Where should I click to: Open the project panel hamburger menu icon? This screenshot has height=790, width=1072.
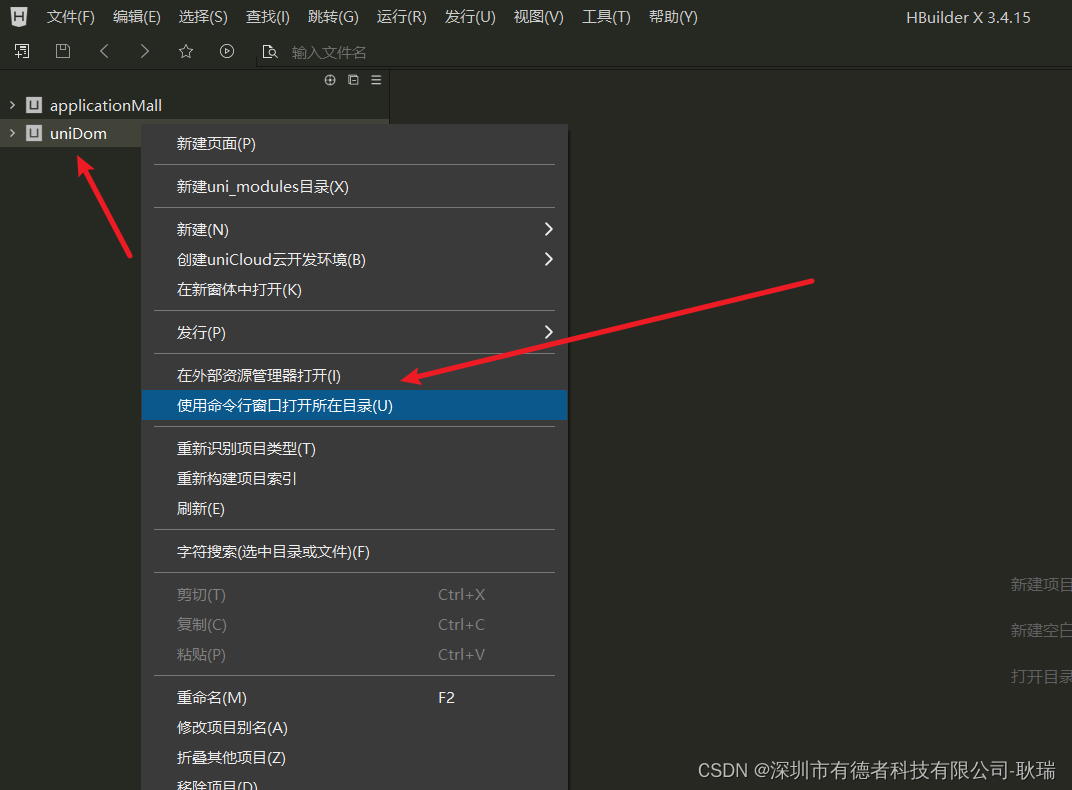coord(376,80)
